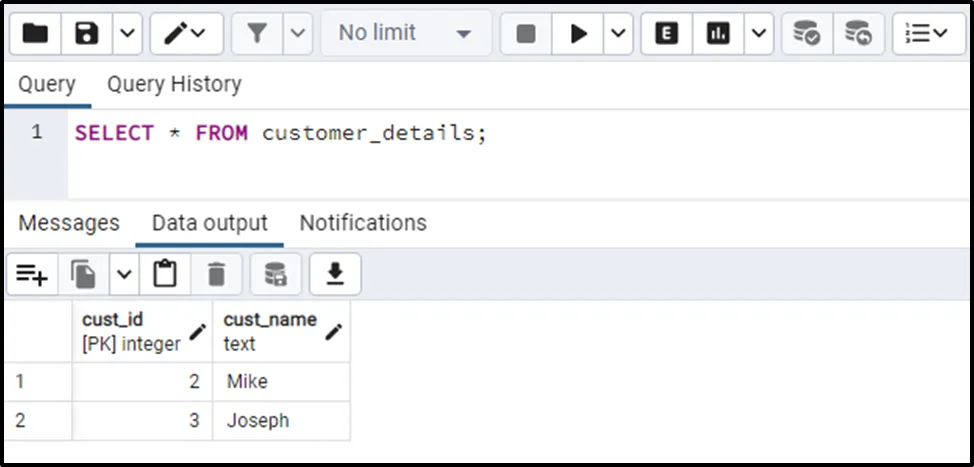Open the copy options dropdown arrow
The height and width of the screenshot is (467, 974).
point(123,274)
